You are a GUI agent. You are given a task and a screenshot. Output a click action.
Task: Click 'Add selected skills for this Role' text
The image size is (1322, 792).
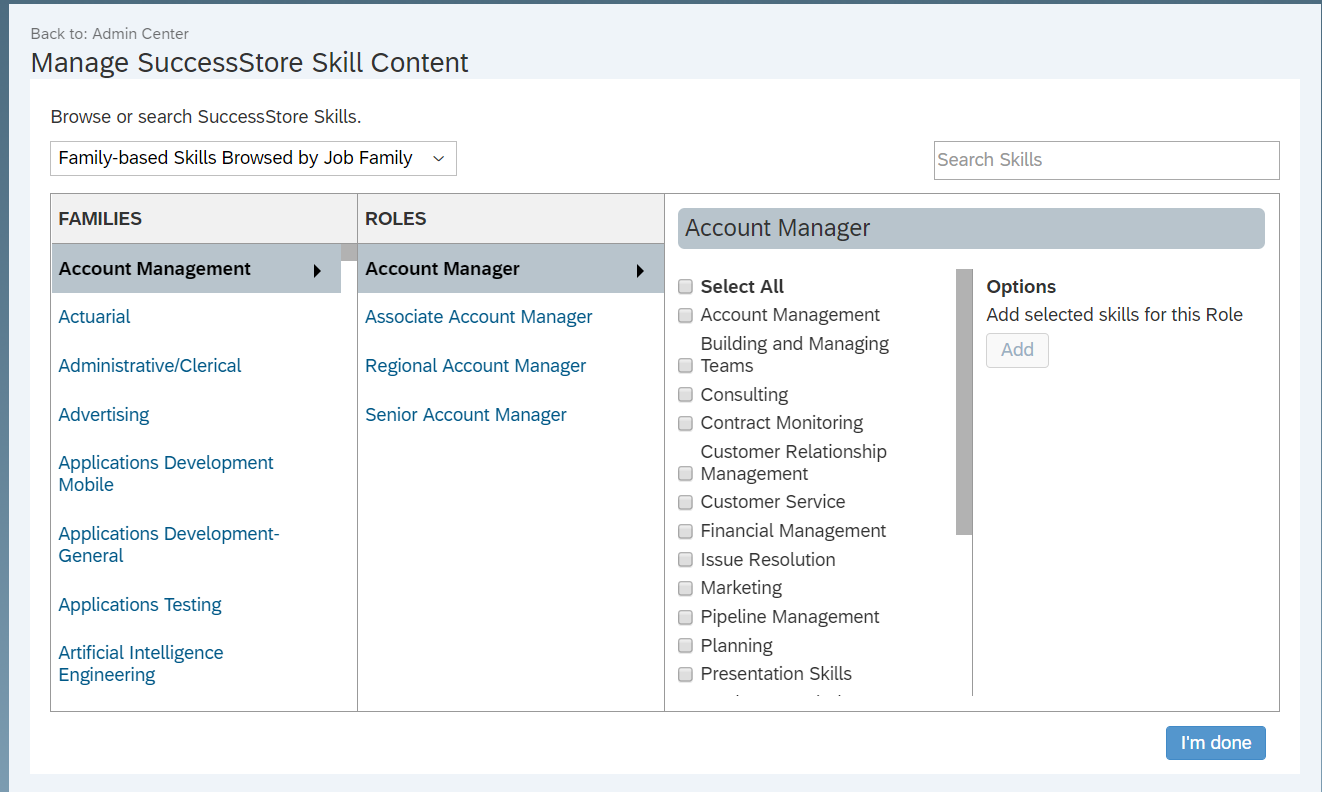click(1115, 315)
